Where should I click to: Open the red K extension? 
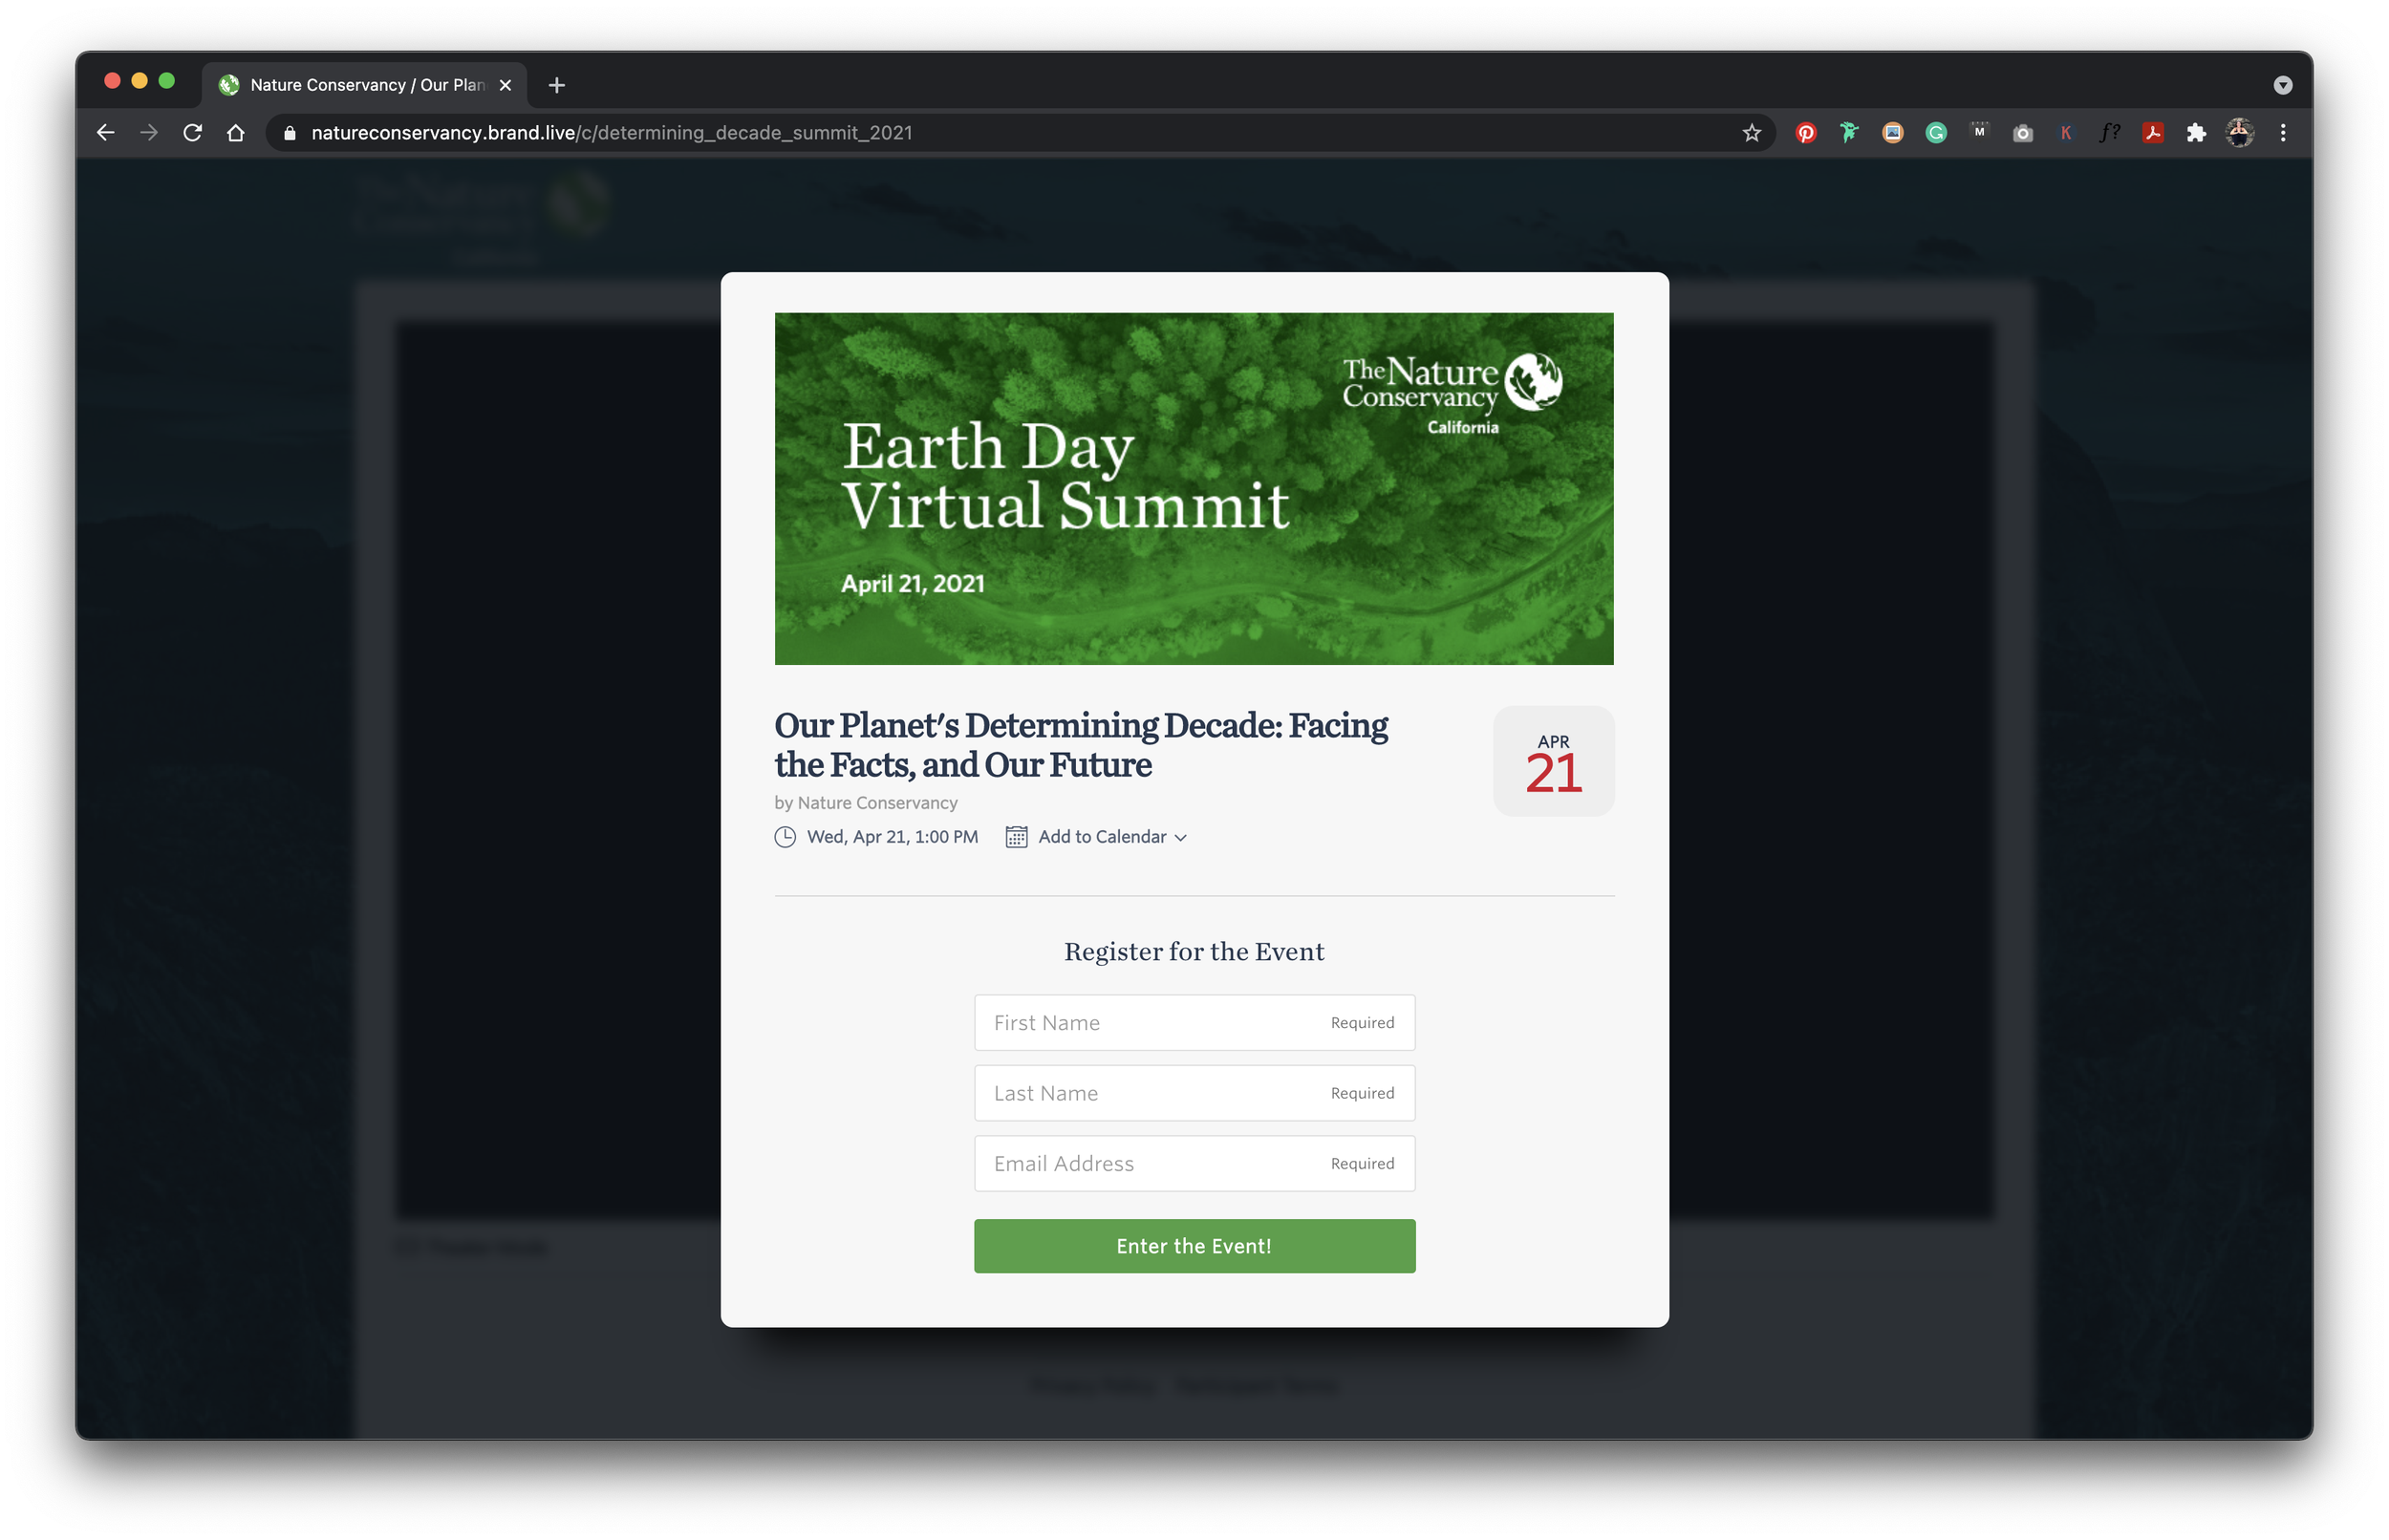pos(2066,133)
